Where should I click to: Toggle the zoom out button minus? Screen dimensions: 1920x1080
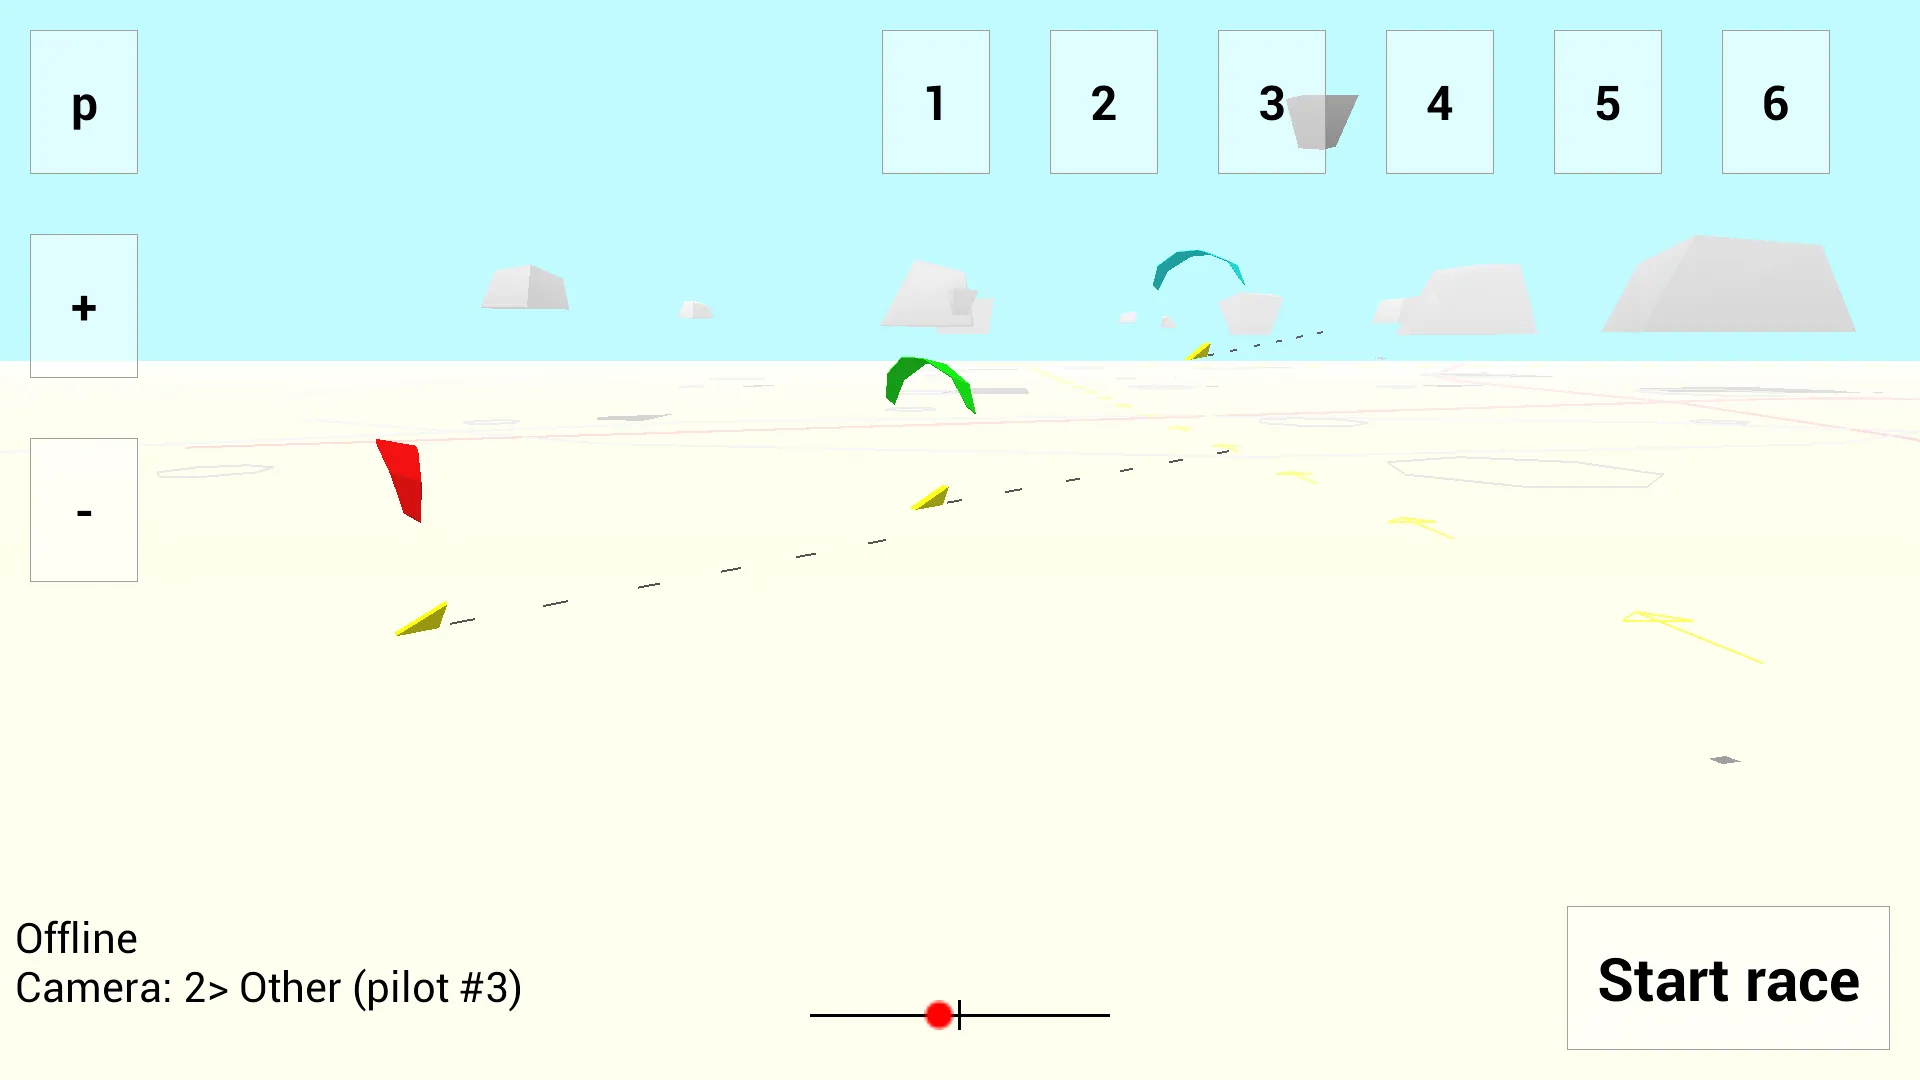click(x=83, y=508)
